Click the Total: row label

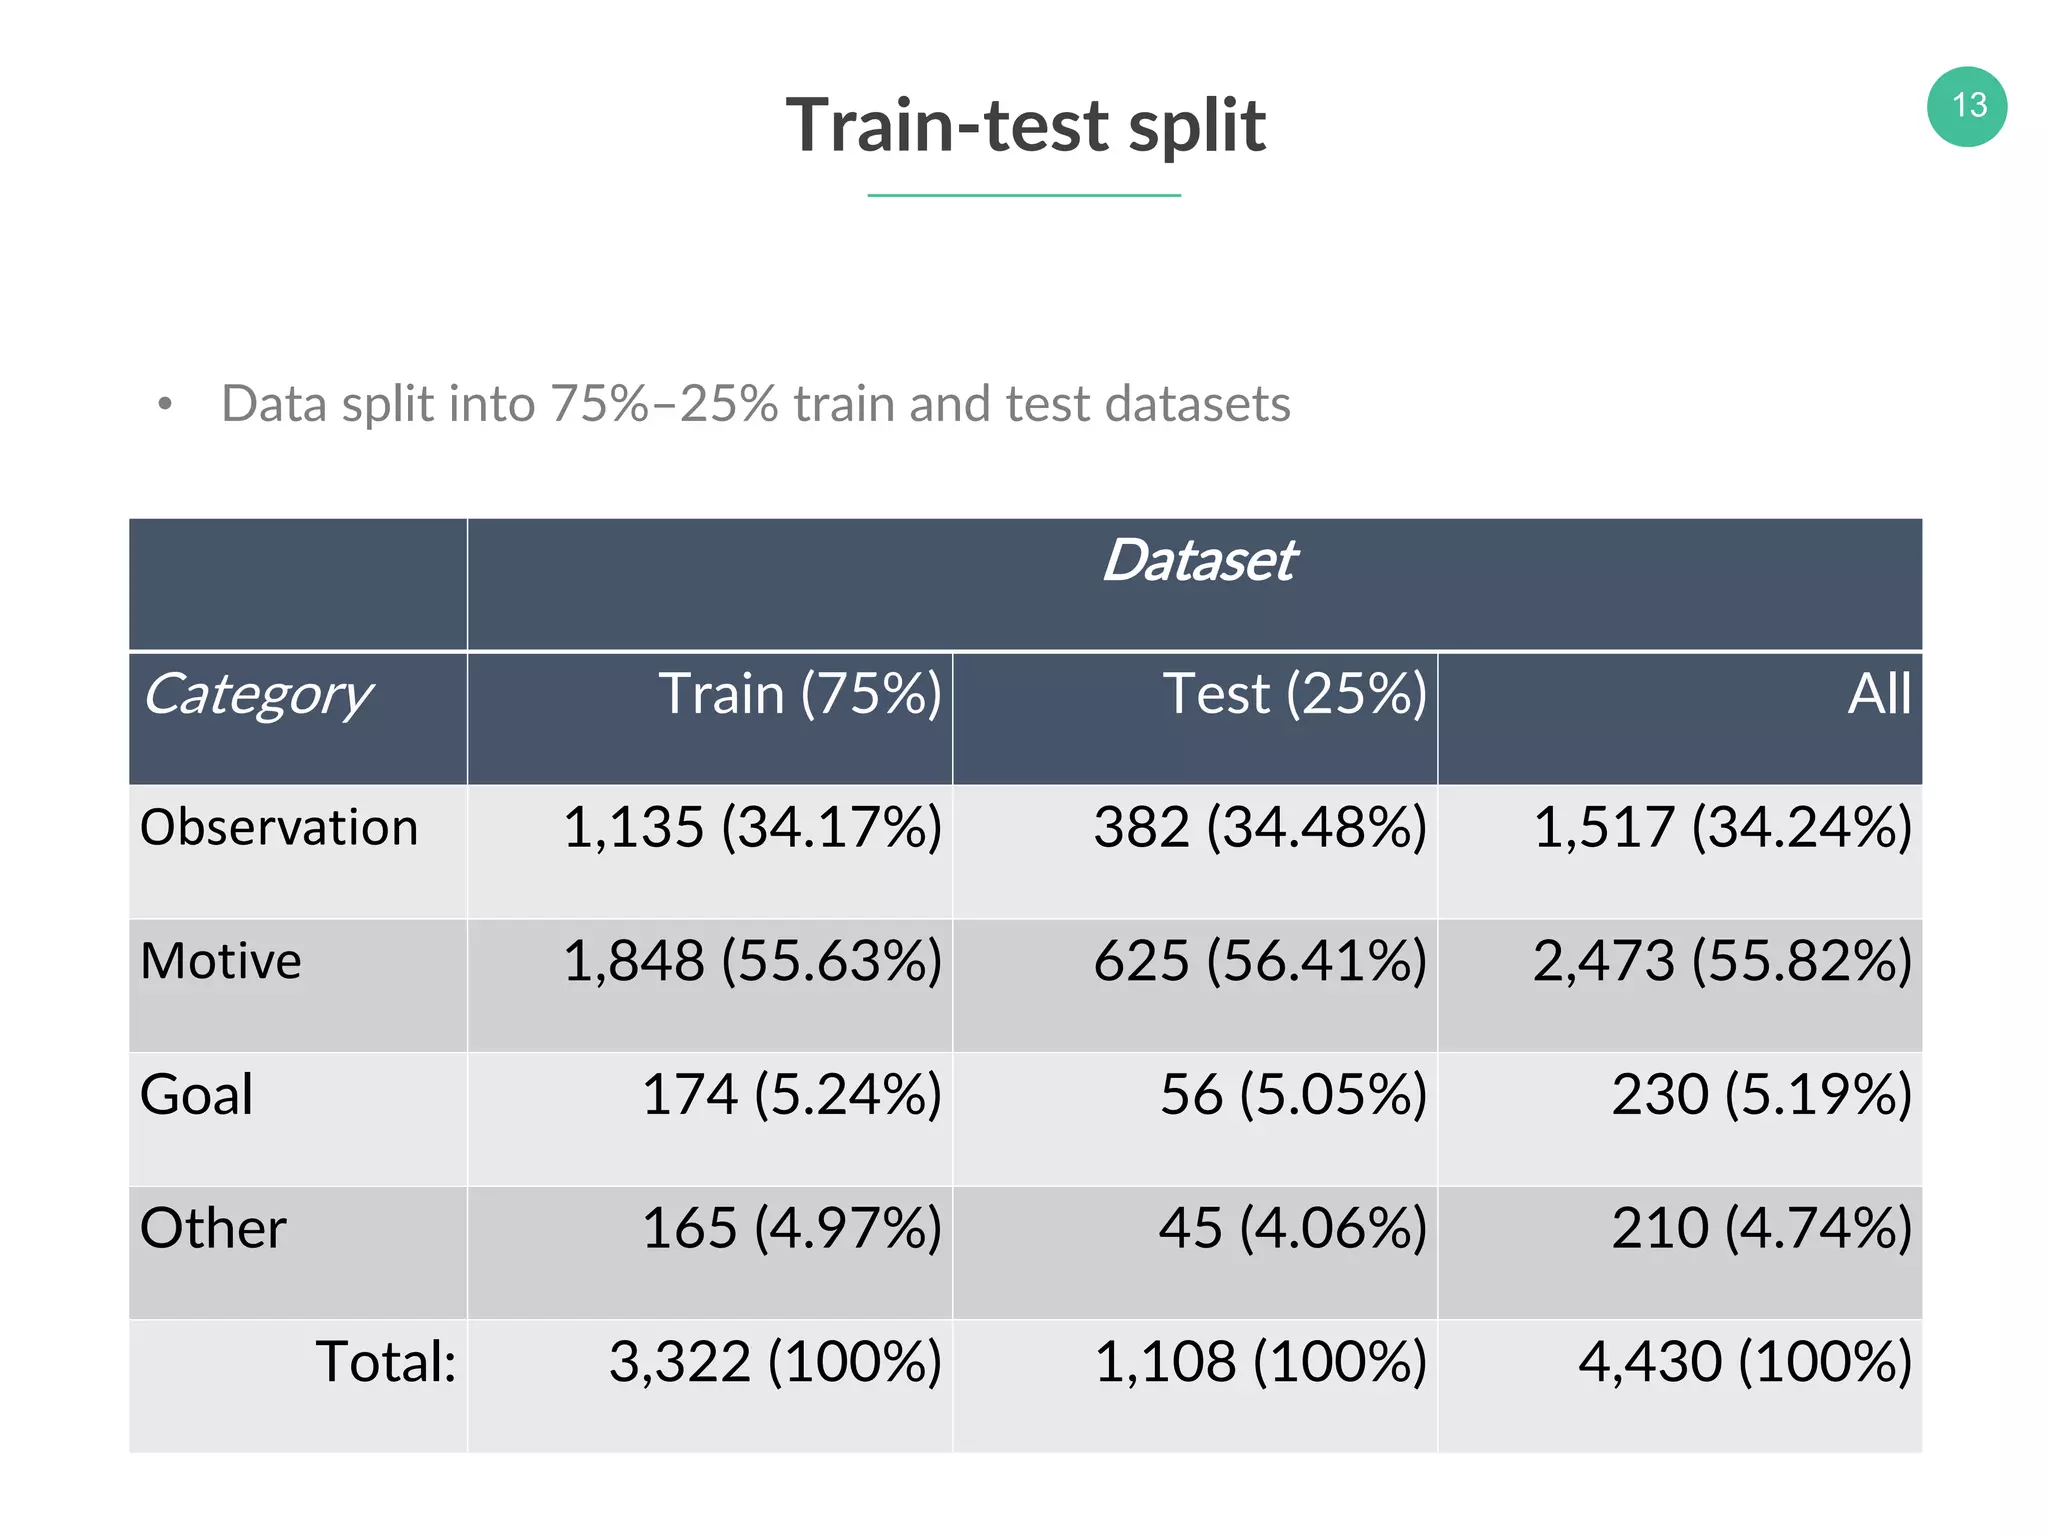[385, 1362]
